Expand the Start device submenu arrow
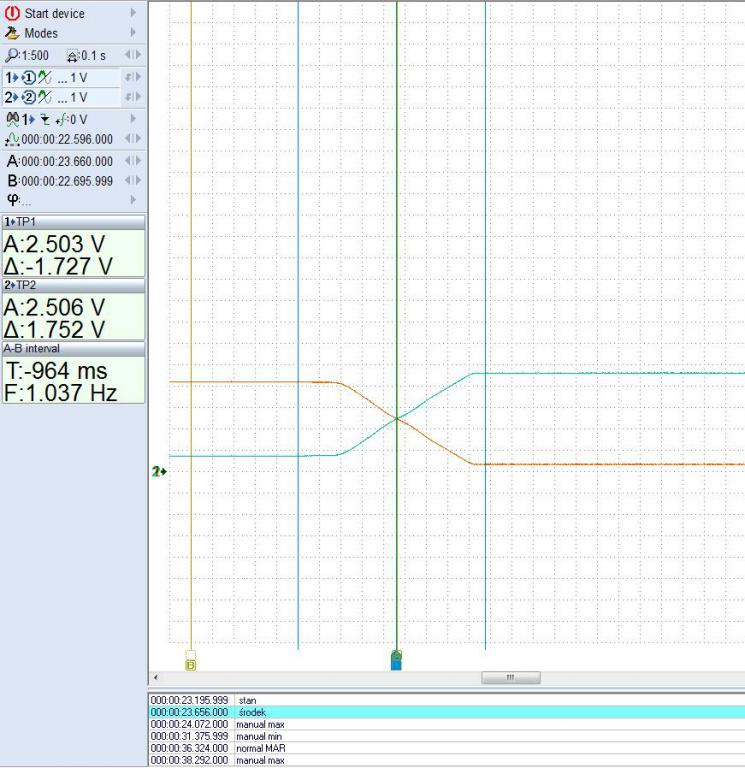The image size is (745, 768). (x=134, y=13)
